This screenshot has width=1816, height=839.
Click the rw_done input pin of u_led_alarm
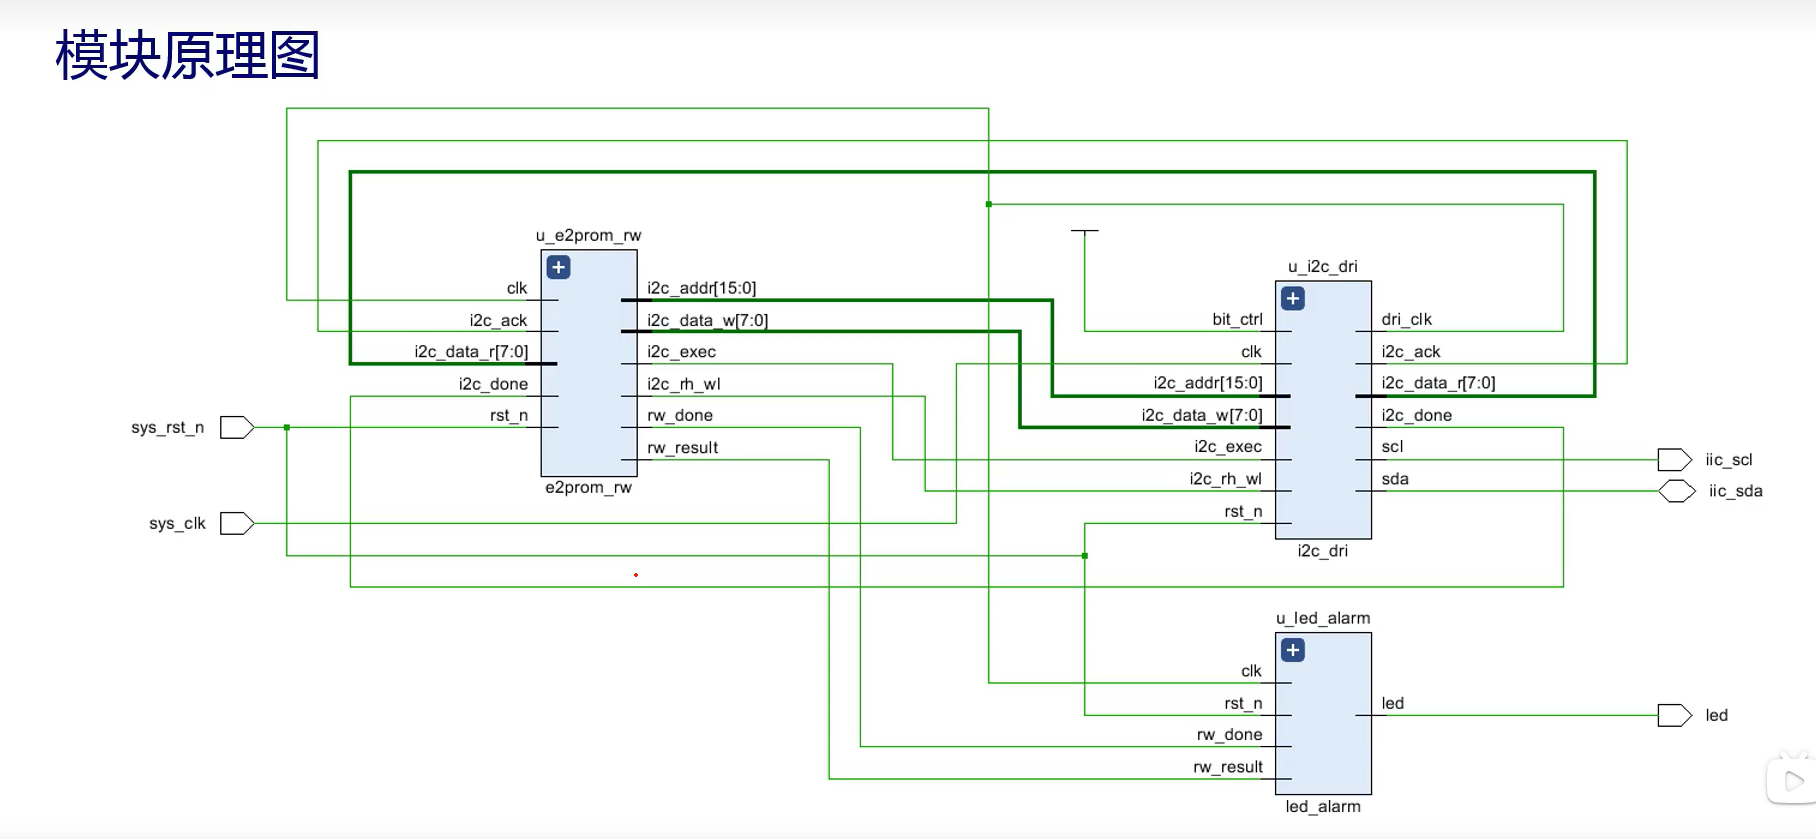[1229, 735]
